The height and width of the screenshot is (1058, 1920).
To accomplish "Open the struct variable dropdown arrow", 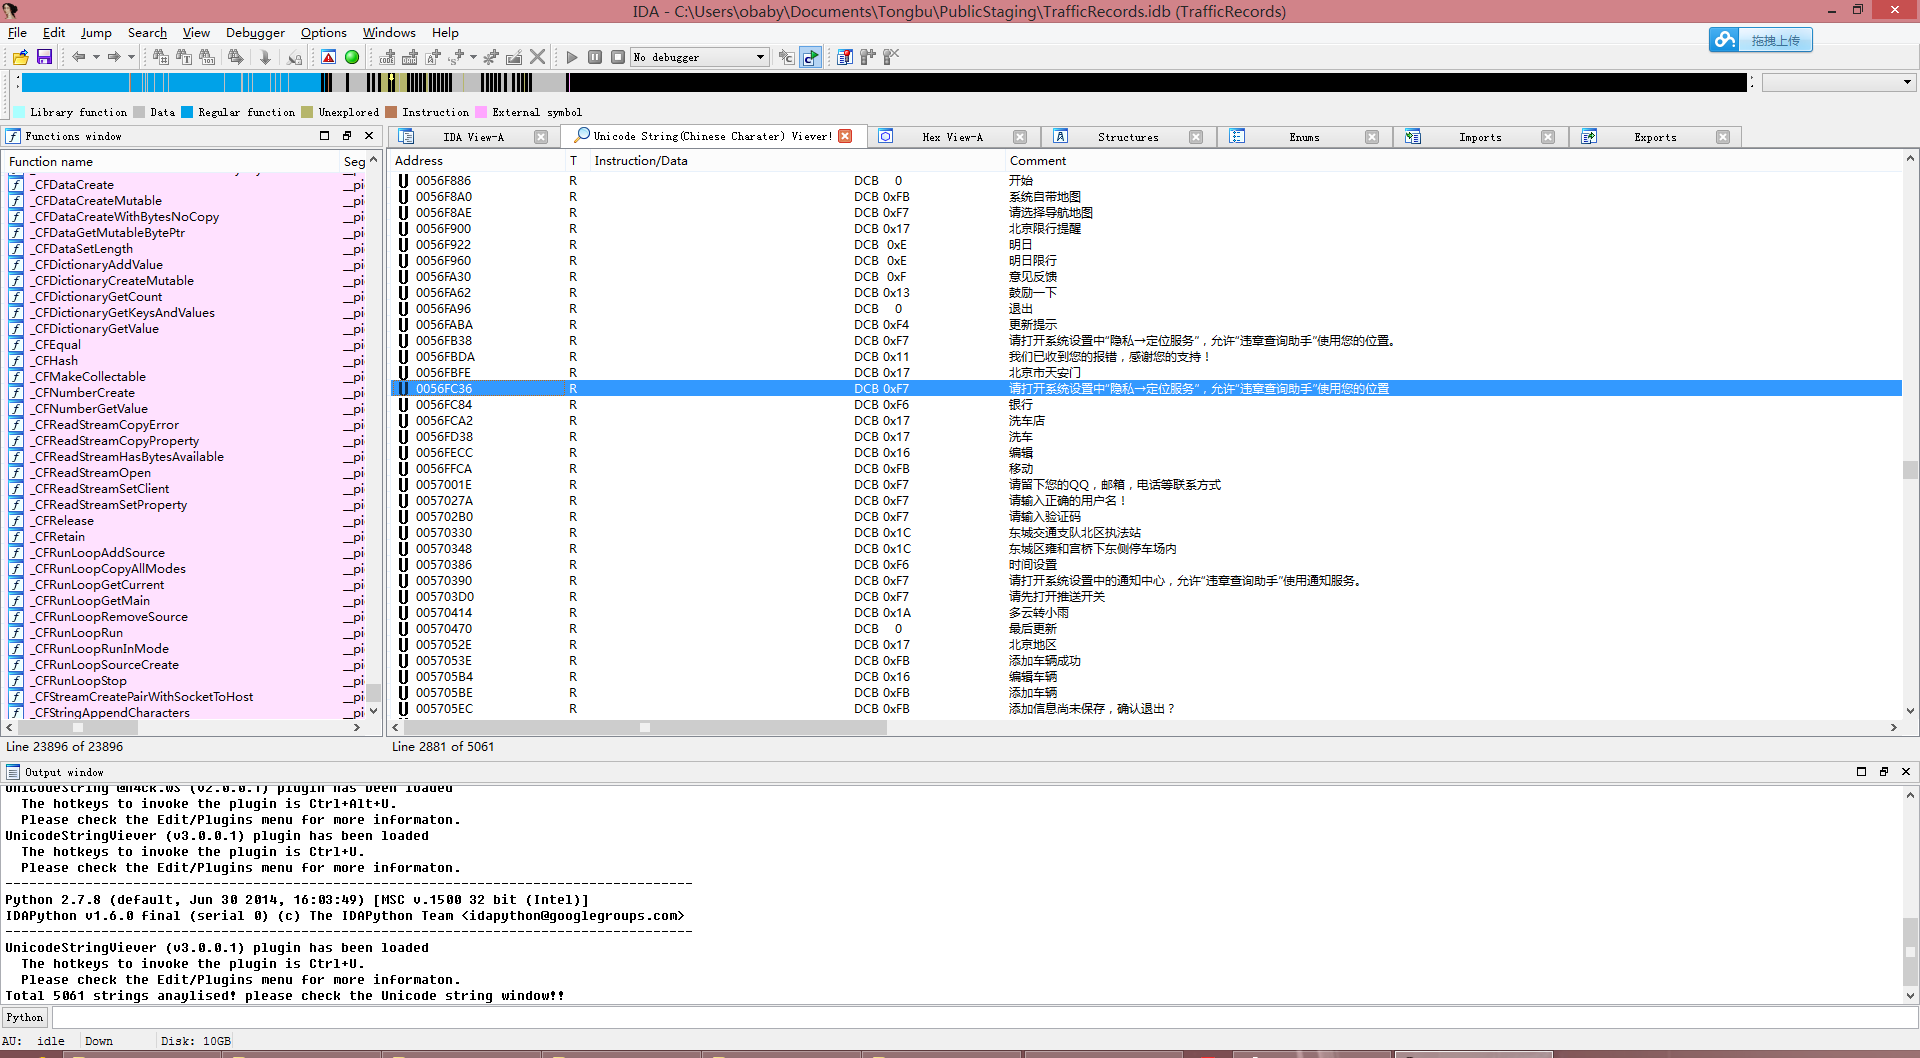I will tap(473, 57).
